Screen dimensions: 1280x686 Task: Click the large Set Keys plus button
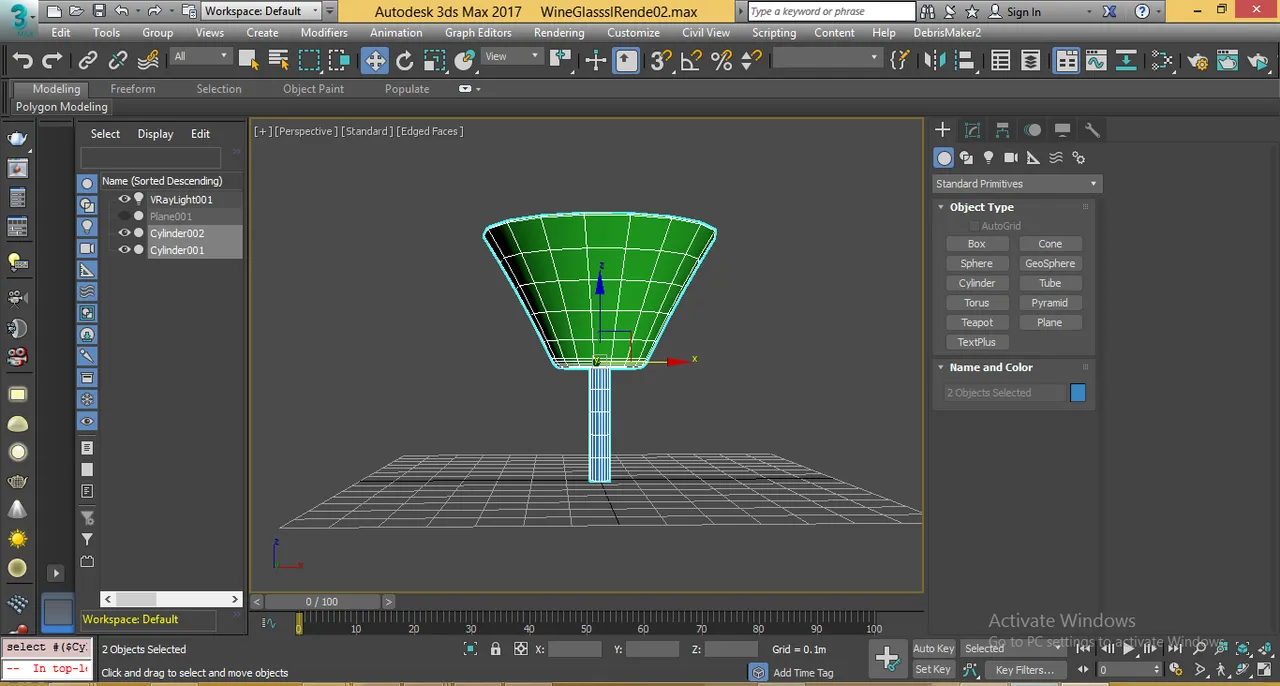[x=887, y=657]
